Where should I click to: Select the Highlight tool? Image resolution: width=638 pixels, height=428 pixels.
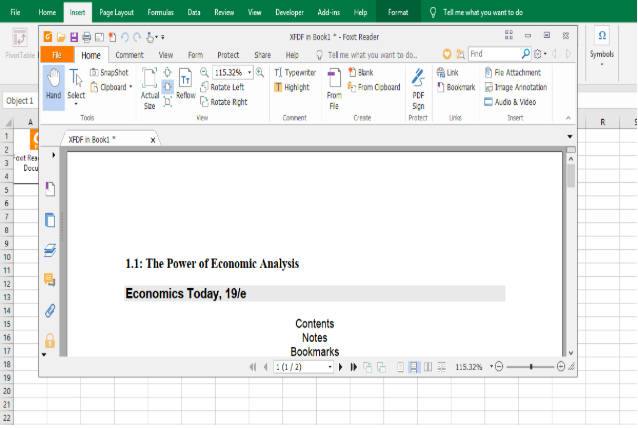point(292,87)
